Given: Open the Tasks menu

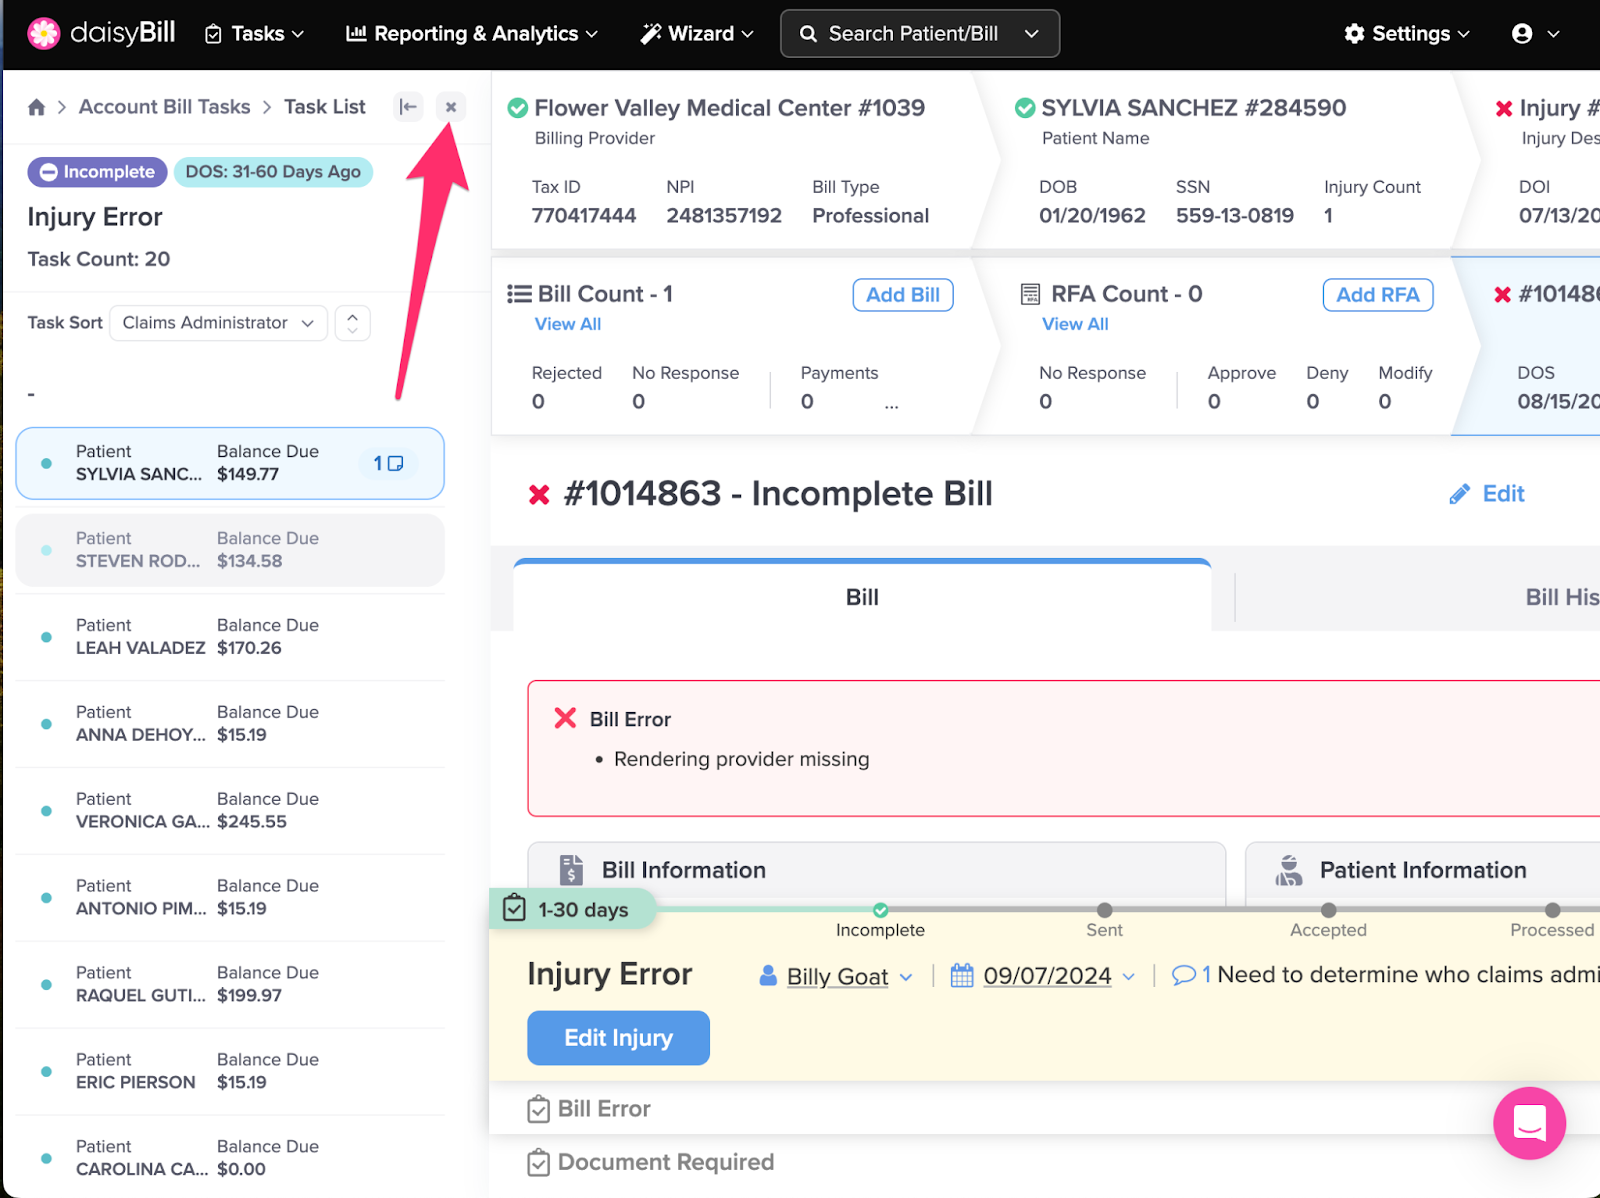Looking at the screenshot, I should pyautogui.click(x=254, y=34).
